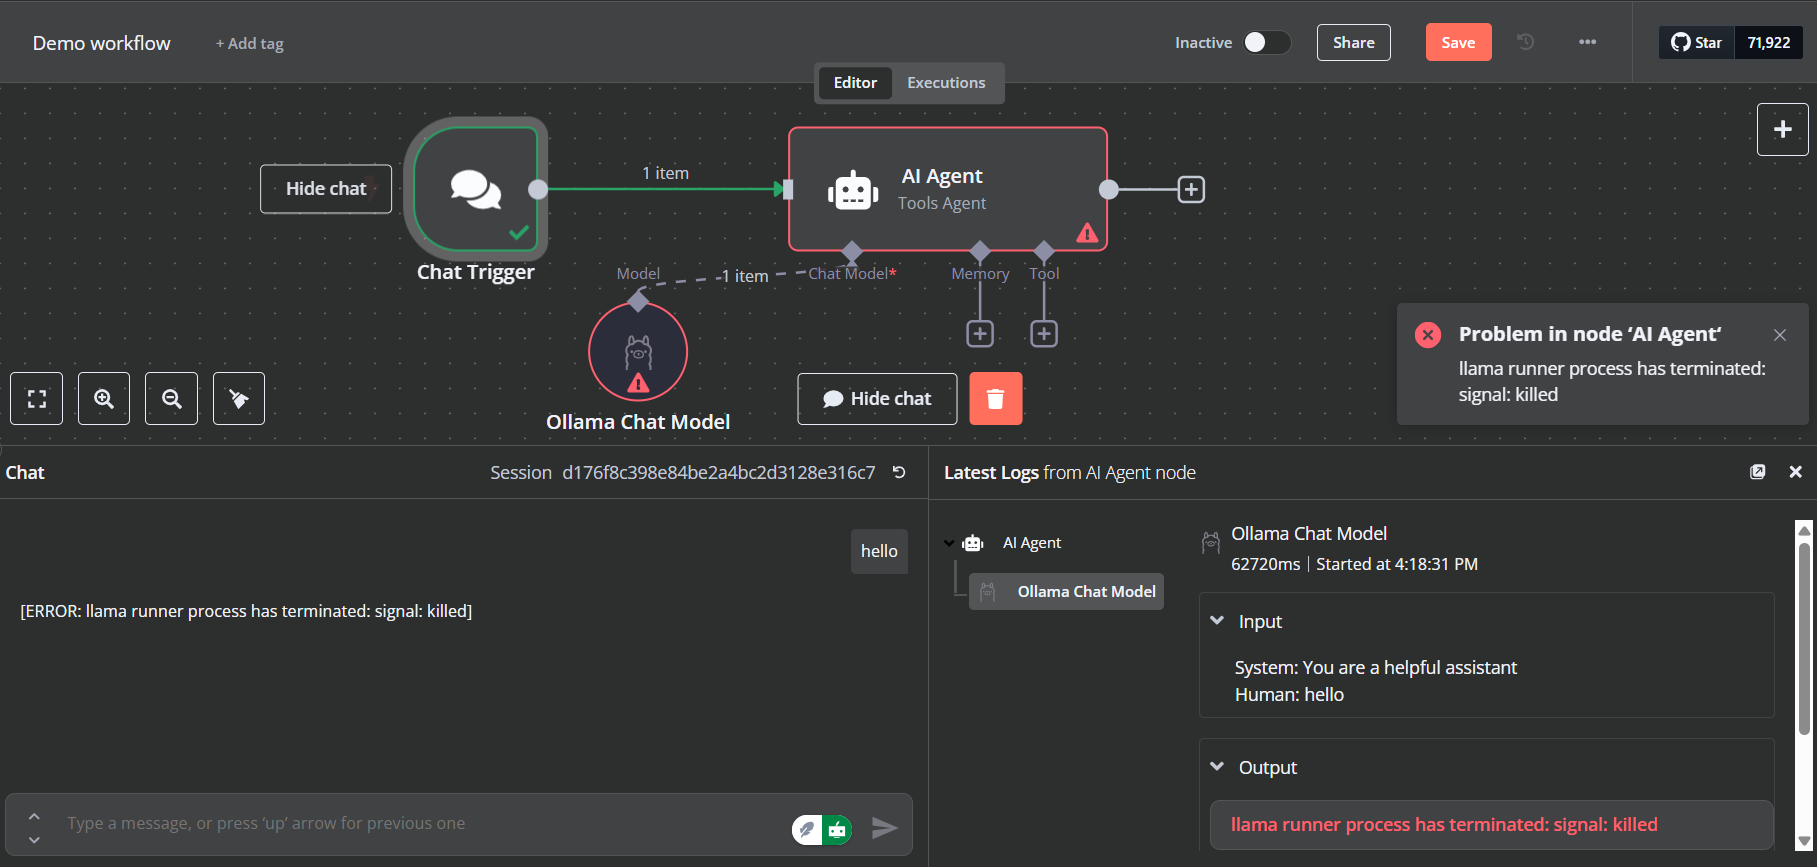Add a Tool sub-node
Image resolution: width=1817 pixels, height=867 pixels.
[1044, 334]
